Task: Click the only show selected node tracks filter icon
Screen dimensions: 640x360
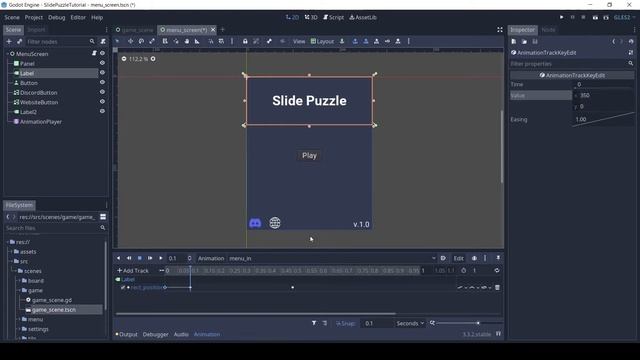Action: pyautogui.click(x=314, y=323)
